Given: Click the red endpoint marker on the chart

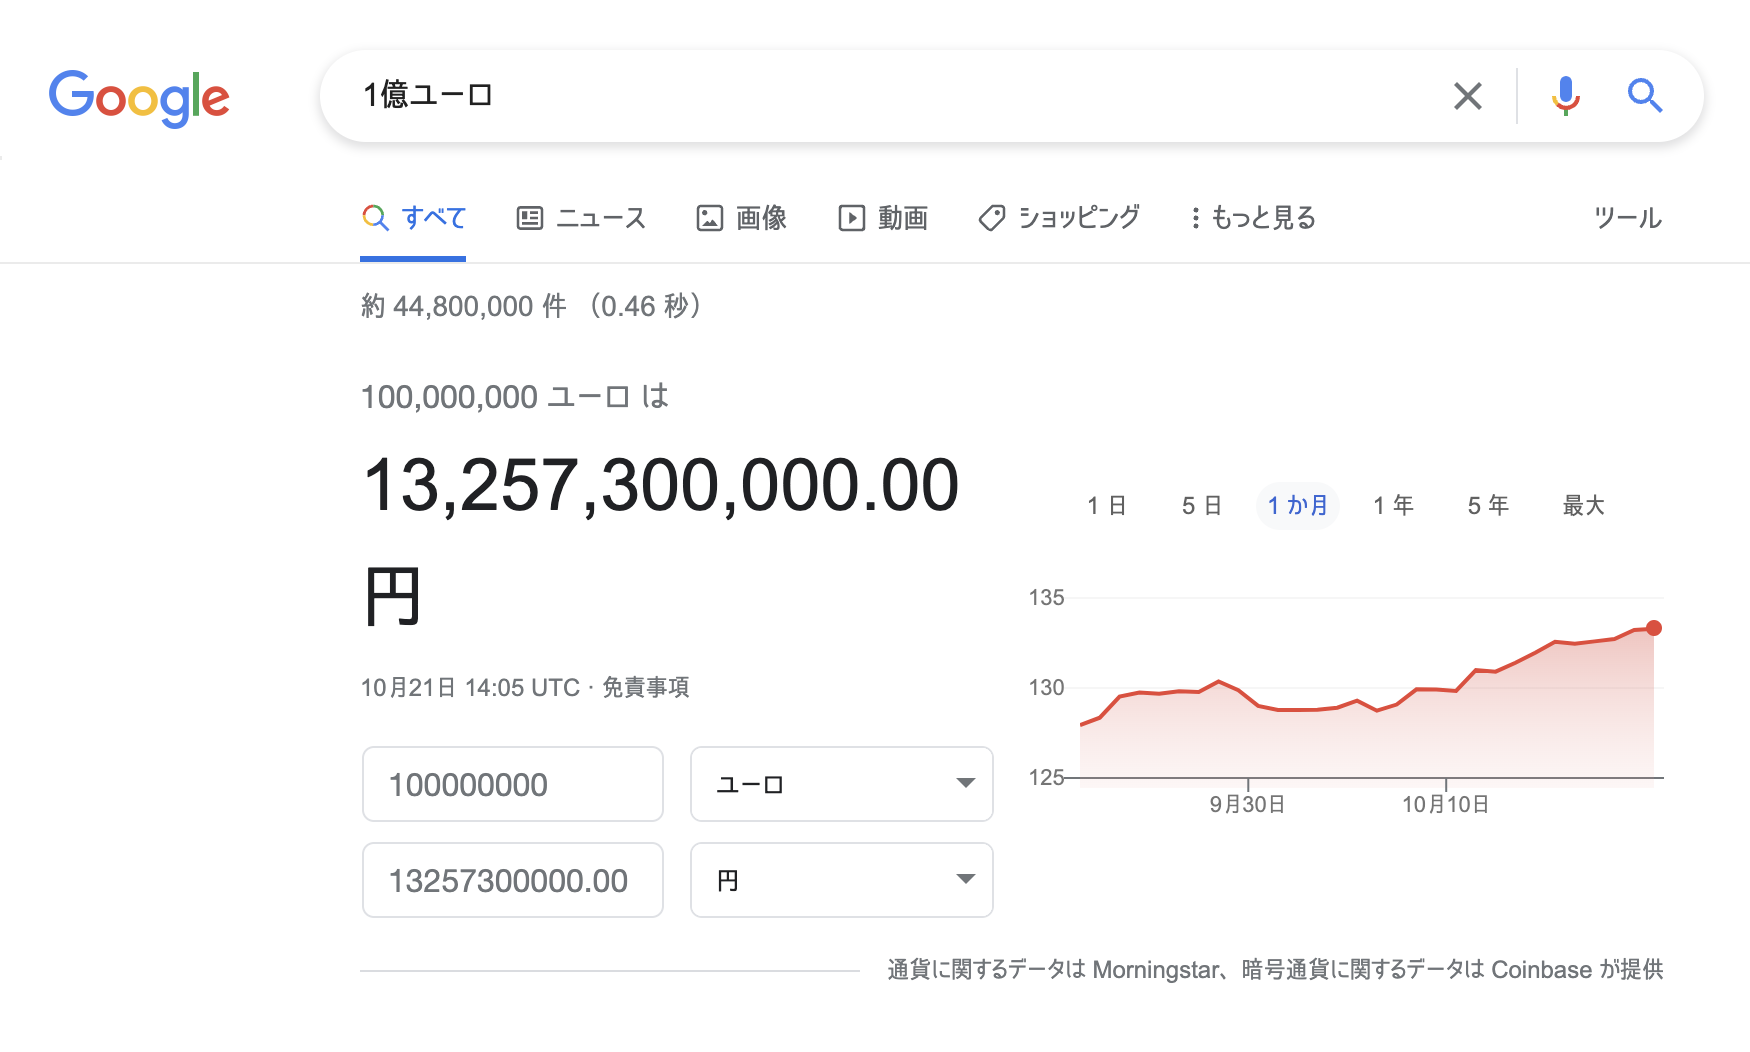Looking at the screenshot, I should (1654, 628).
